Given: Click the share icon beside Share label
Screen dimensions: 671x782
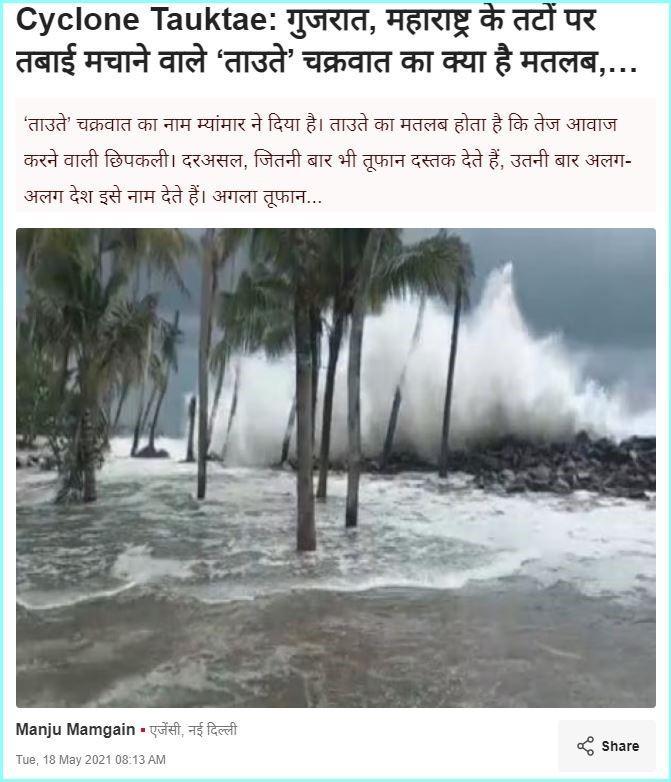Looking at the screenshot, I should coord(585,746).
